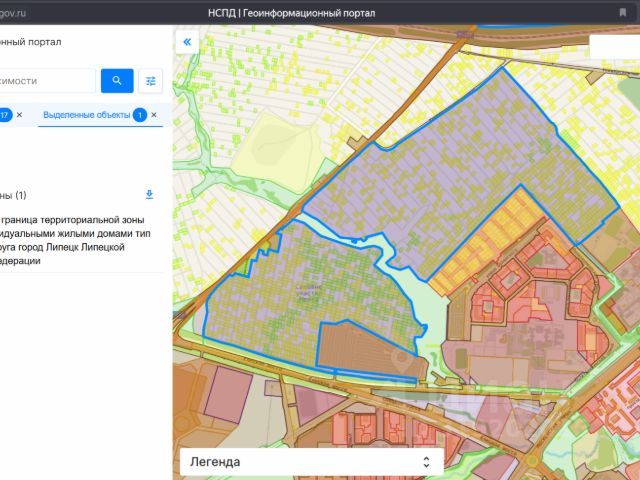This screenshot has width=640, height=480.
Task: Select the brown parcel inside the lower zone
Action: pyautogui.click(x=363, y=350)
